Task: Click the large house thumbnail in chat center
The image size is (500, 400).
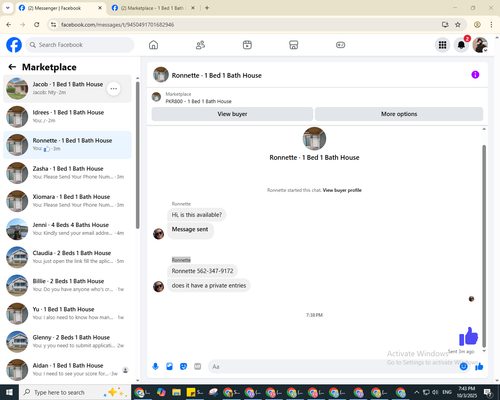Action: point(314,139)
